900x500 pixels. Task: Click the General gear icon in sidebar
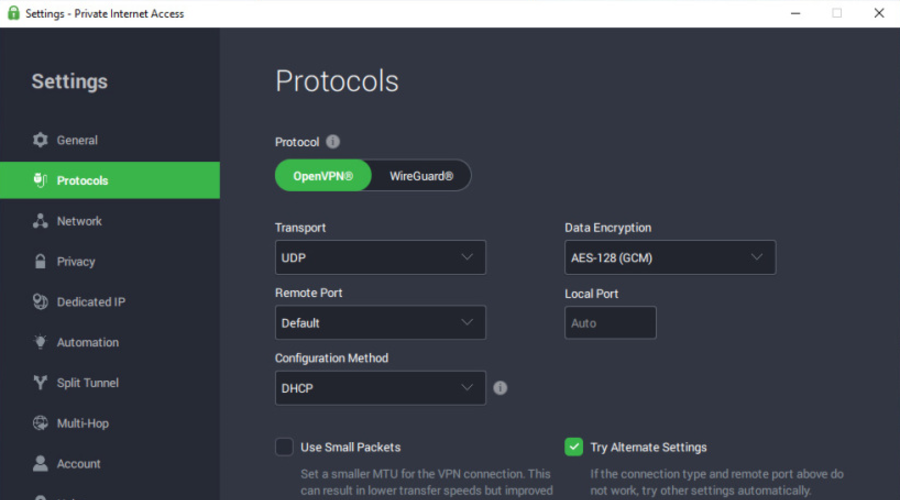coord(40,140)
